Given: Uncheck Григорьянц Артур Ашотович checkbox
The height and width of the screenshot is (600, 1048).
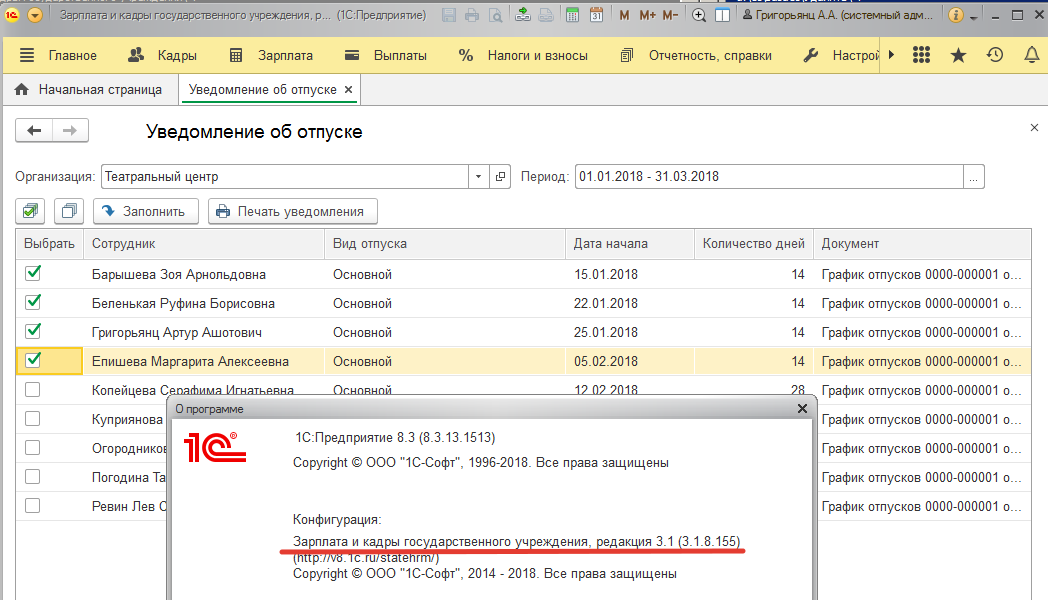Looking at the screenshot, I should tap(33, 331).
